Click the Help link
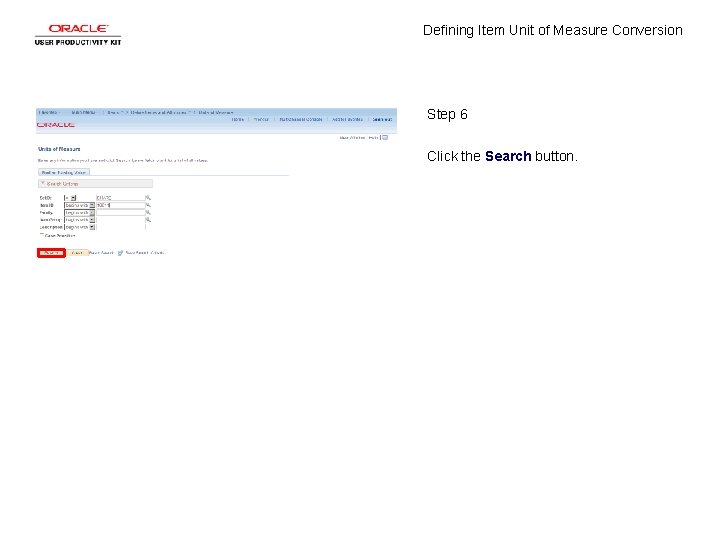This screenshot has height=540, width=720. tap(373, 138)
